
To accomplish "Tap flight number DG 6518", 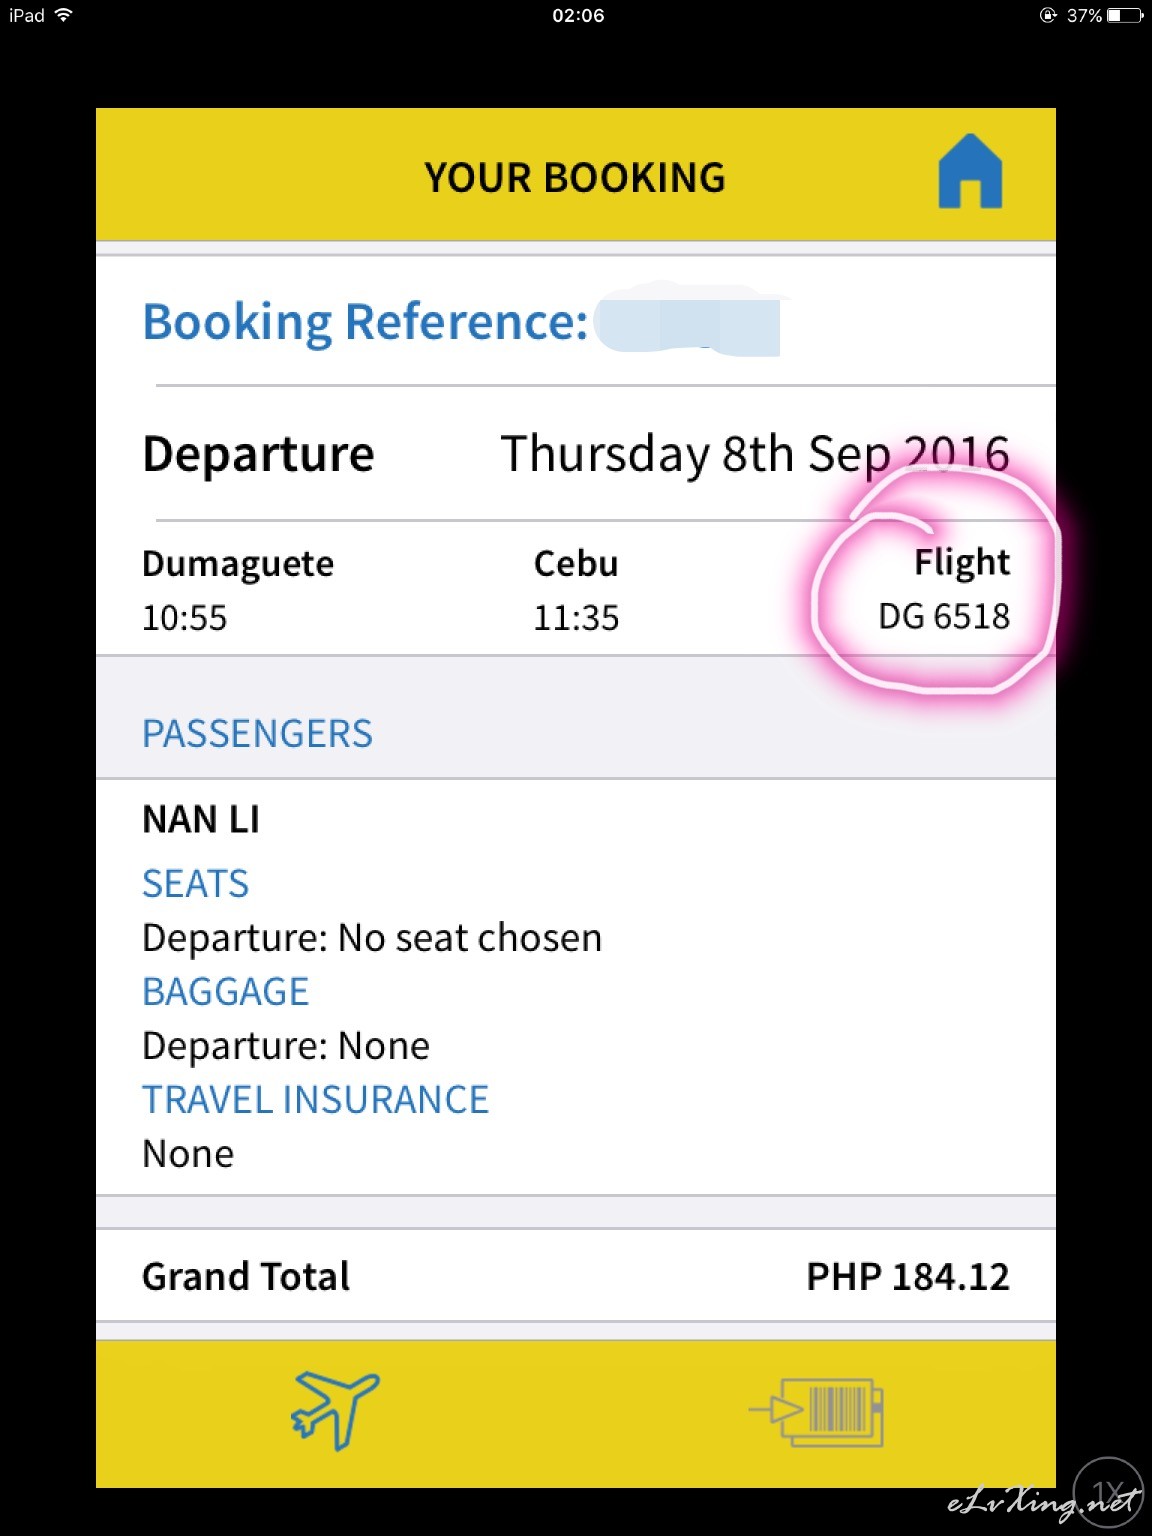I will (944, 617).
